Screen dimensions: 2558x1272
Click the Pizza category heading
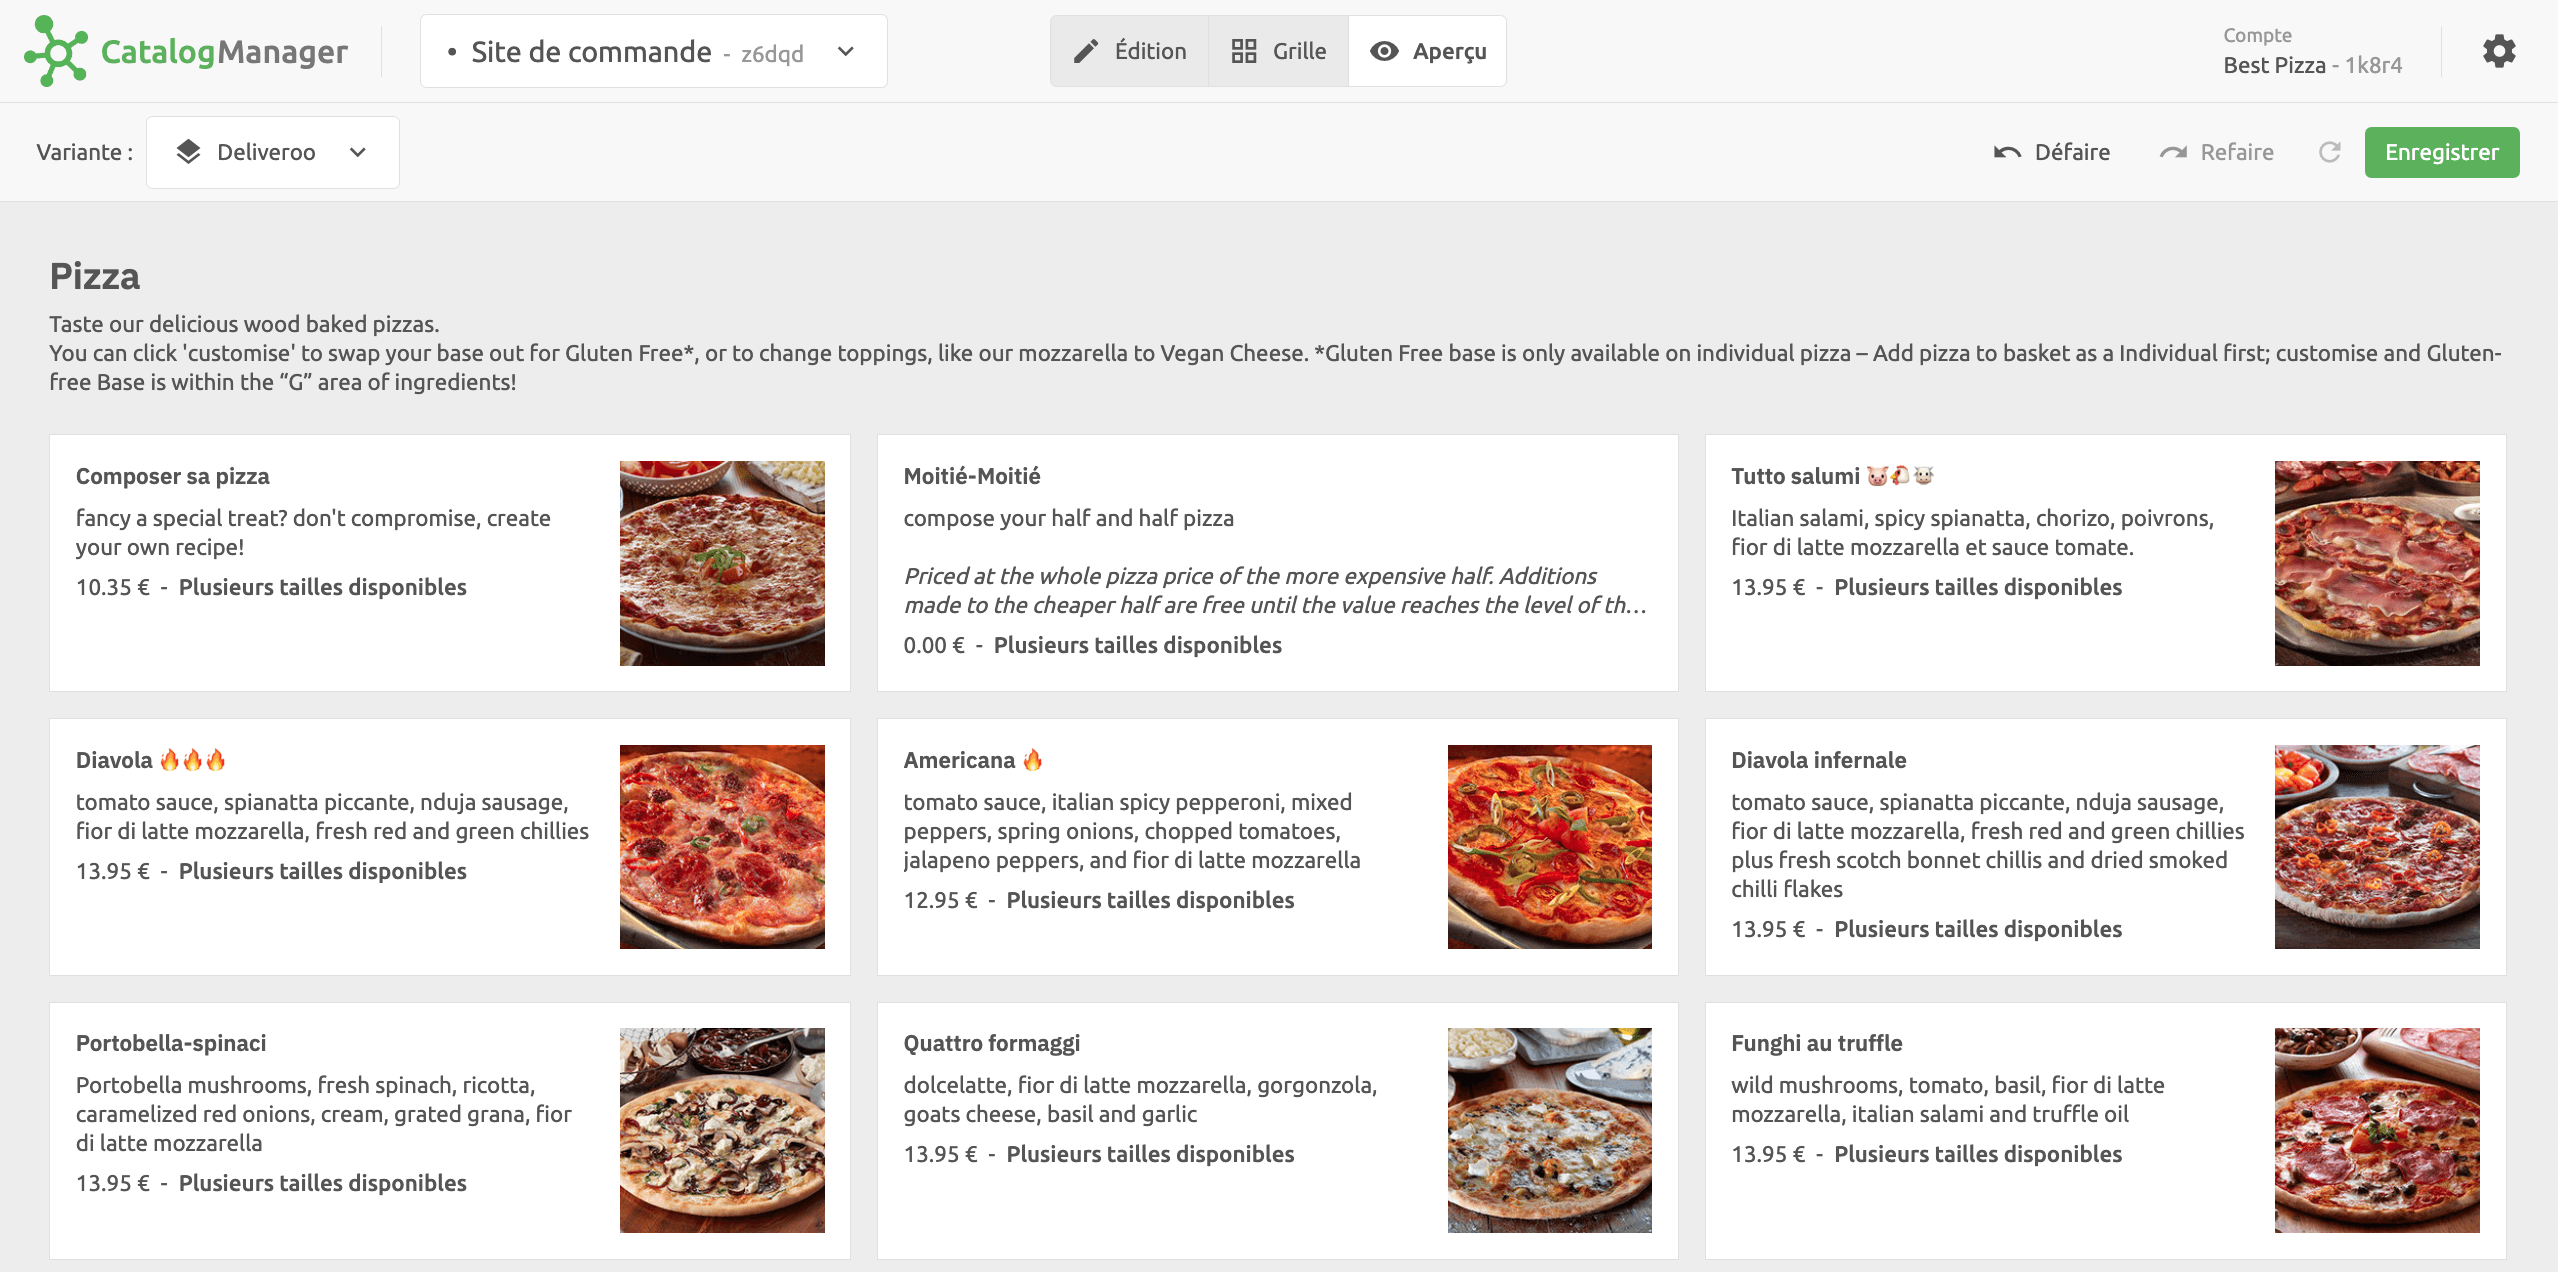click(95, 276)
